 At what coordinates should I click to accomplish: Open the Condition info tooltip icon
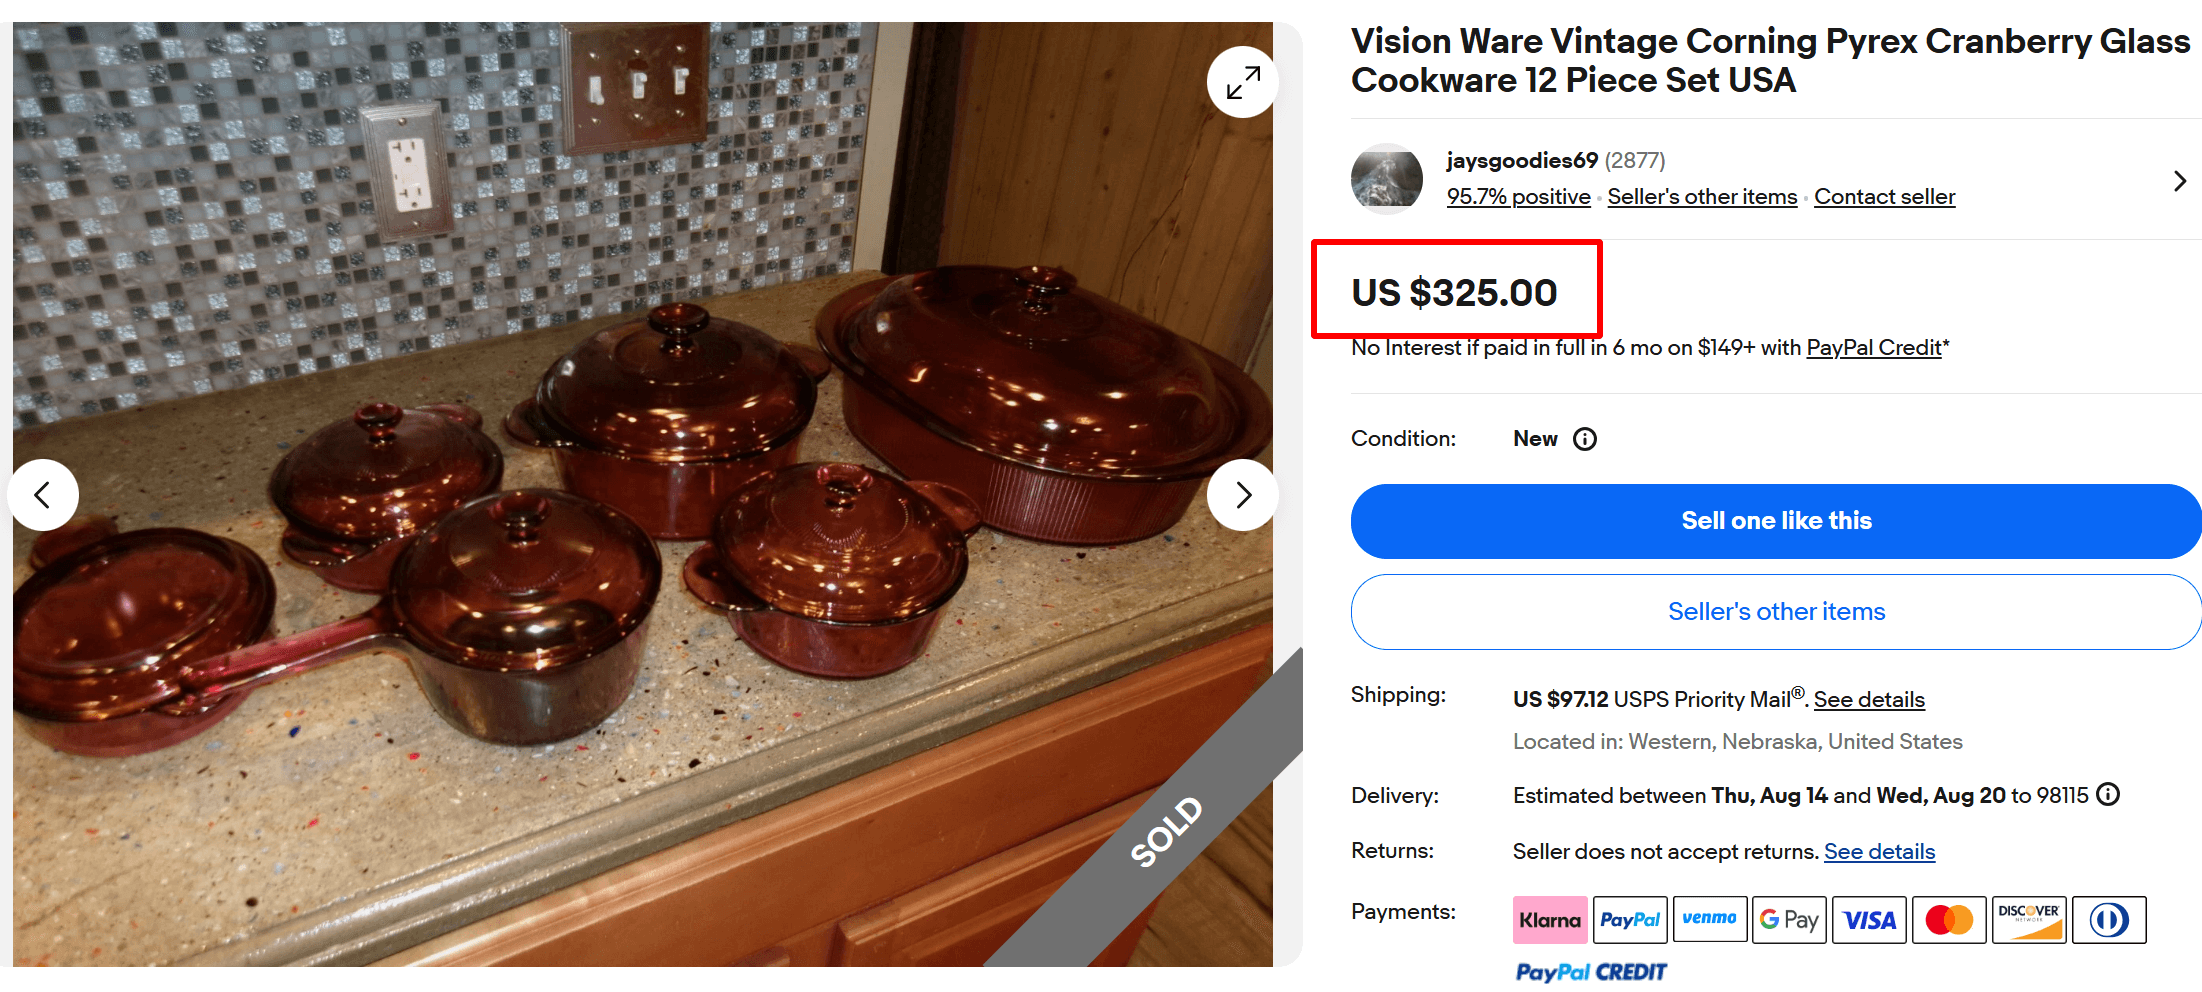pyautogui.click(x=1586, y=438)
